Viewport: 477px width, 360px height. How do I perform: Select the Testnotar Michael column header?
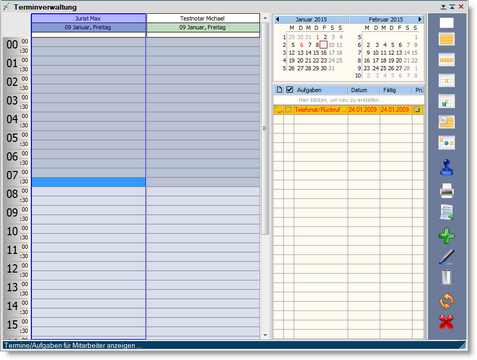[x=203, y=18]
